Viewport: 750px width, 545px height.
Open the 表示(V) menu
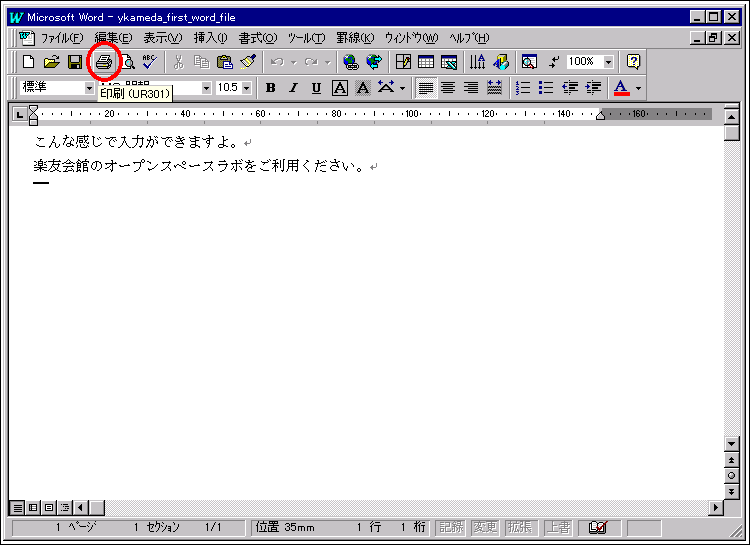163,38
